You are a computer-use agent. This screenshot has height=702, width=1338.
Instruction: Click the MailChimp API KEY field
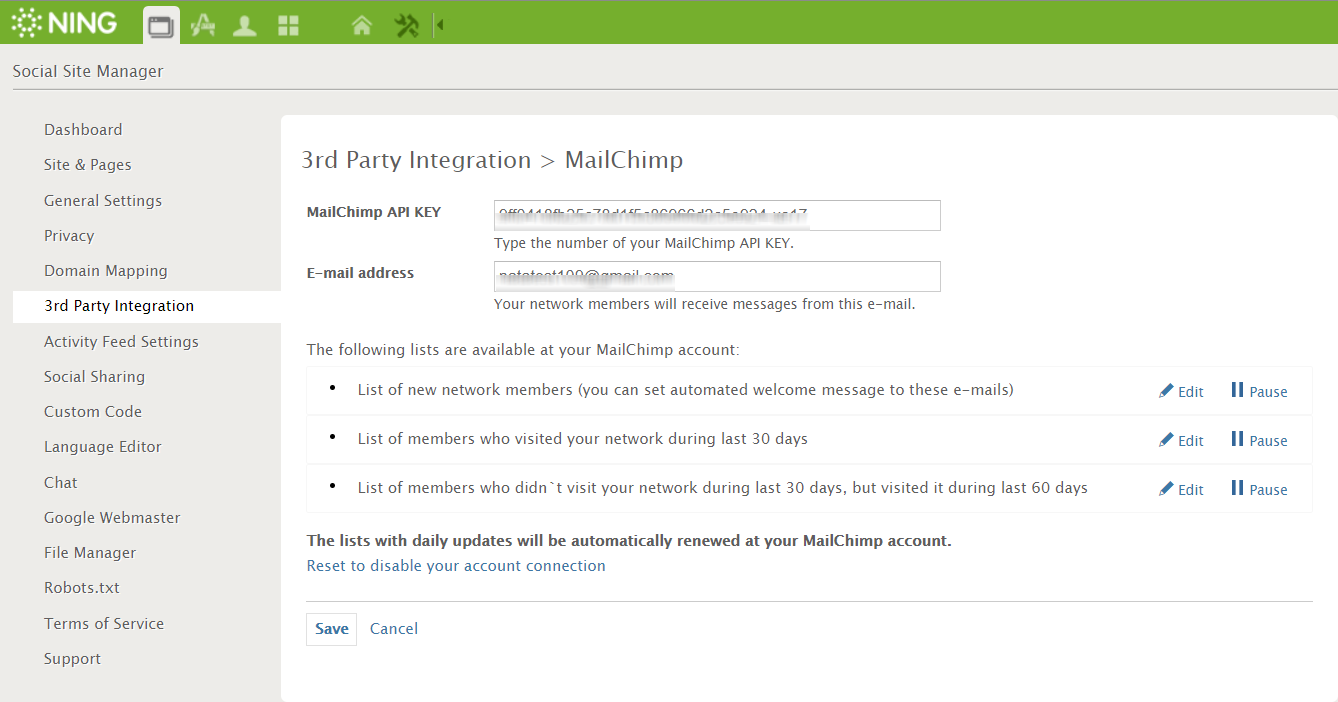pyautogui.click(x=717, y=215)
